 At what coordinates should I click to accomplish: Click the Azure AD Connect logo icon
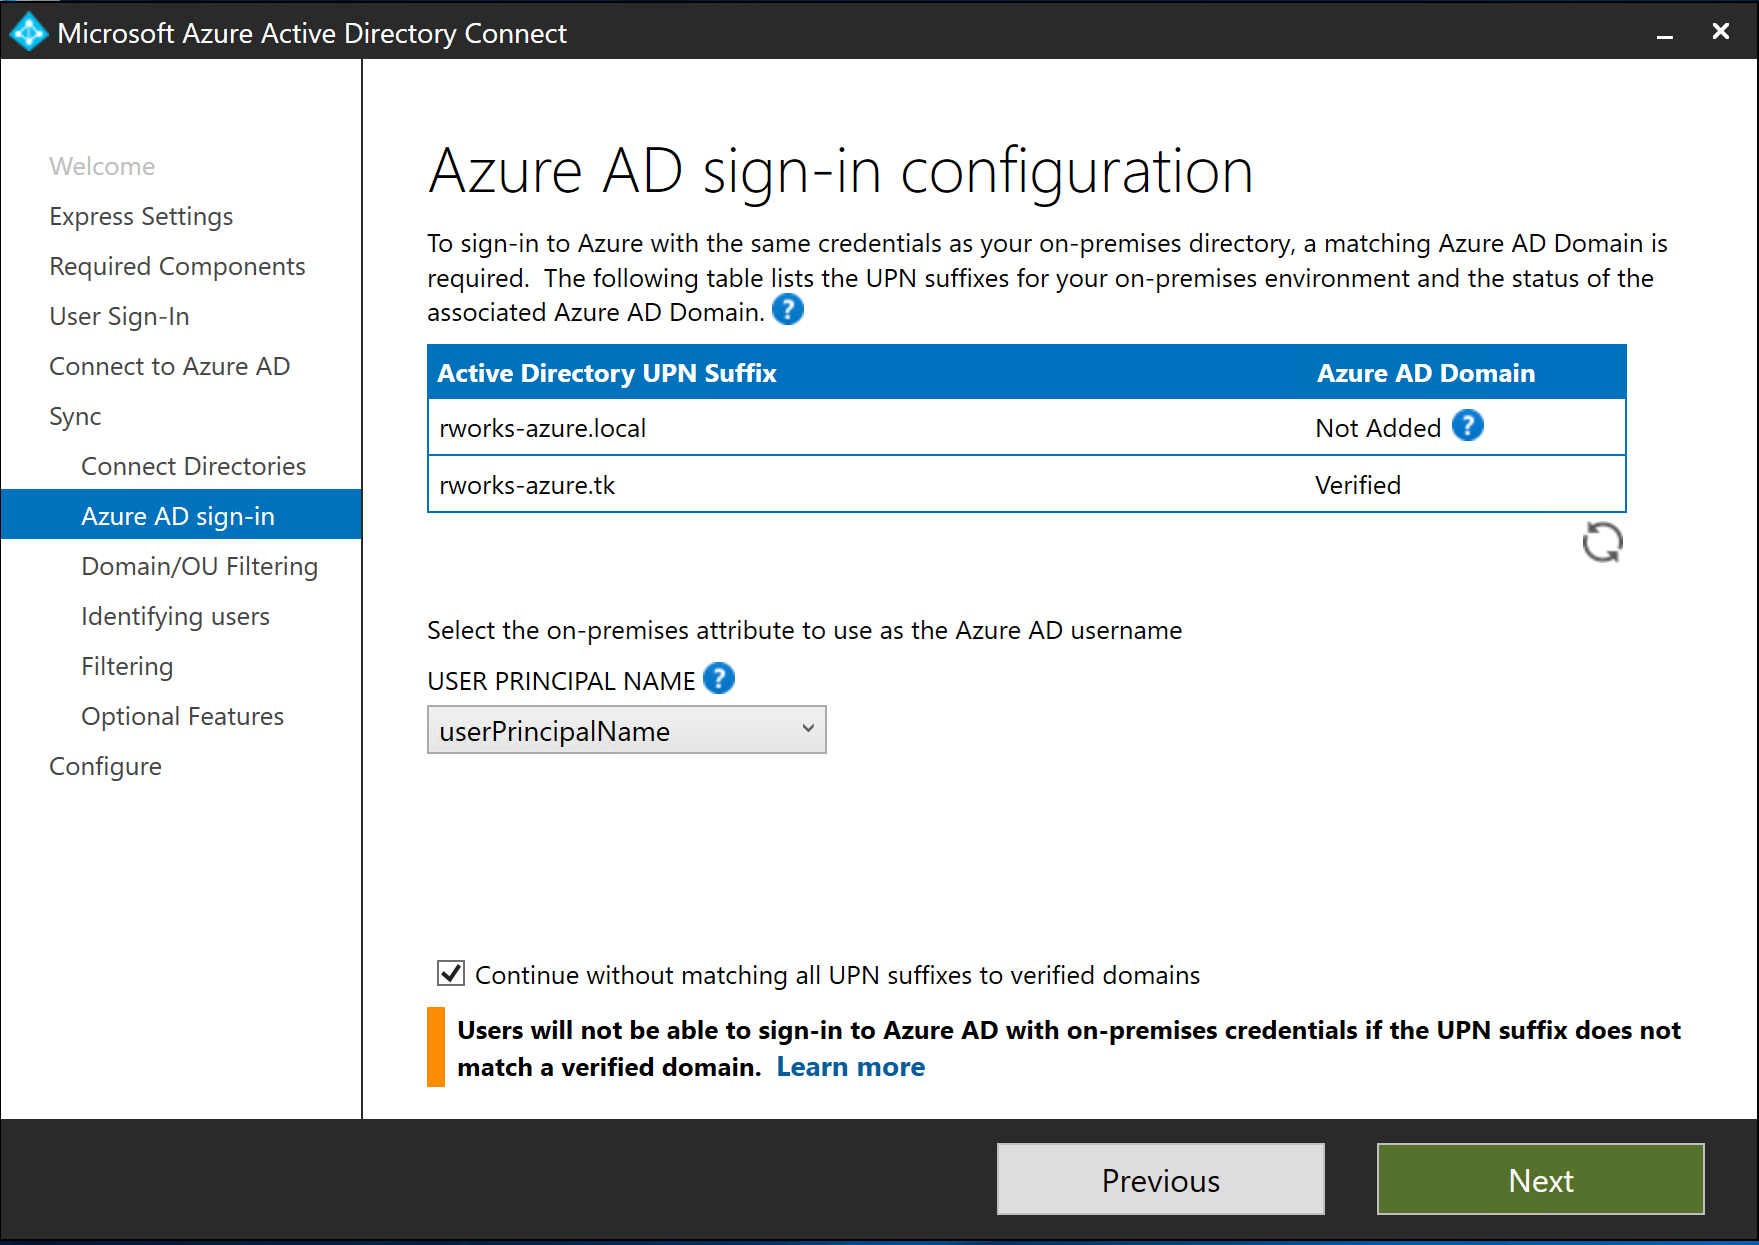28,32
